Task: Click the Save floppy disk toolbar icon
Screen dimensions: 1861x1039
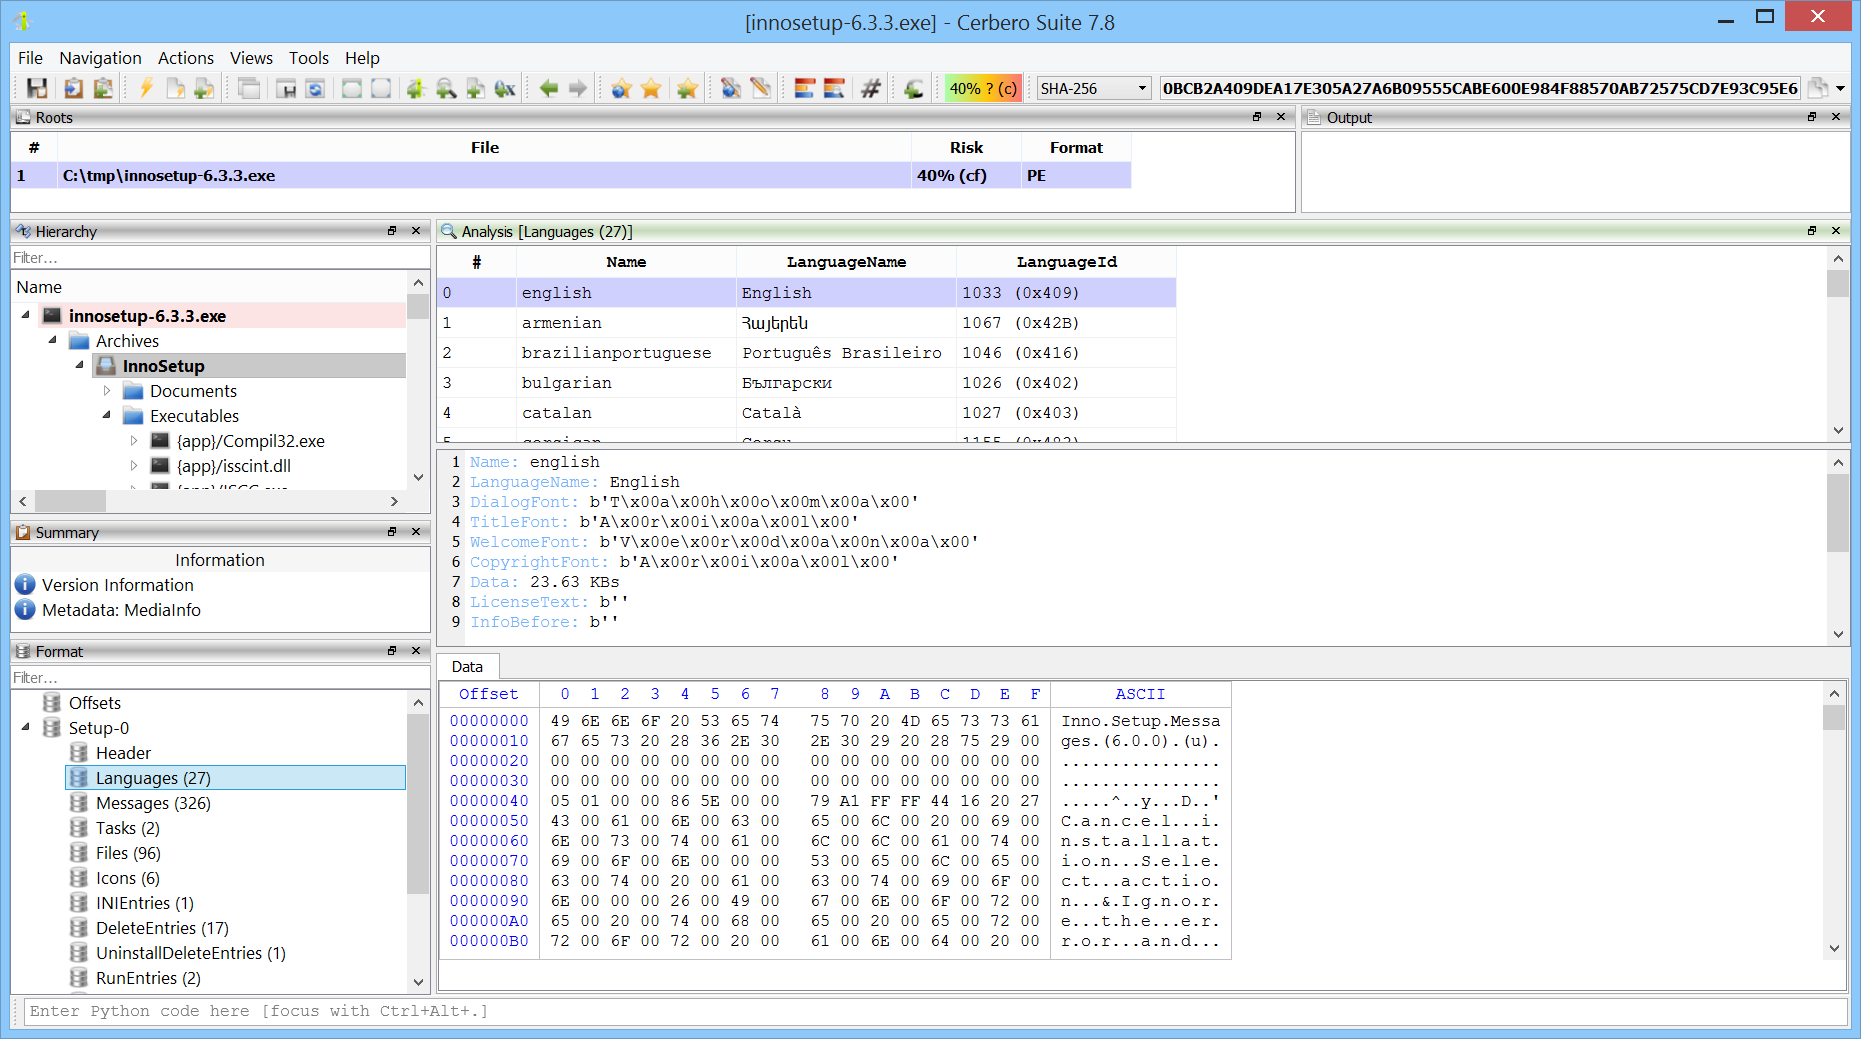Action: pos(37,88)
